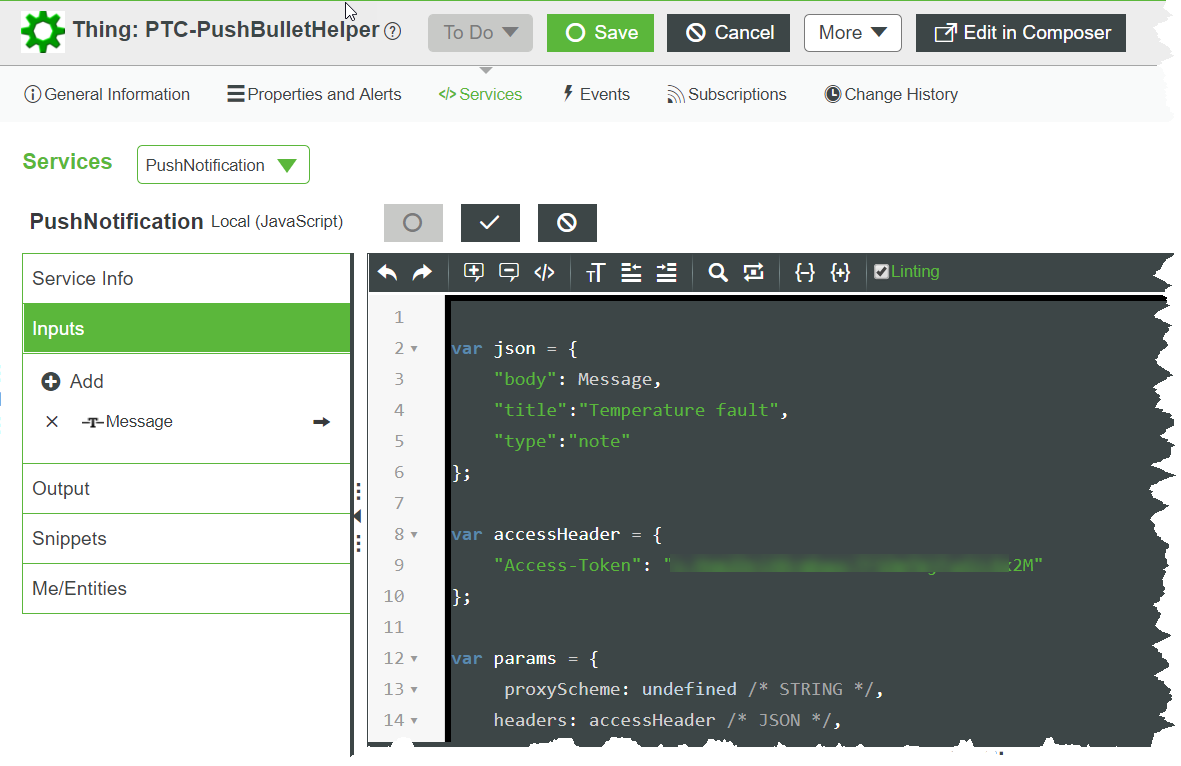Expand the Me/Entities section
Screen dimensions: 1181x766
coord(187,588)
